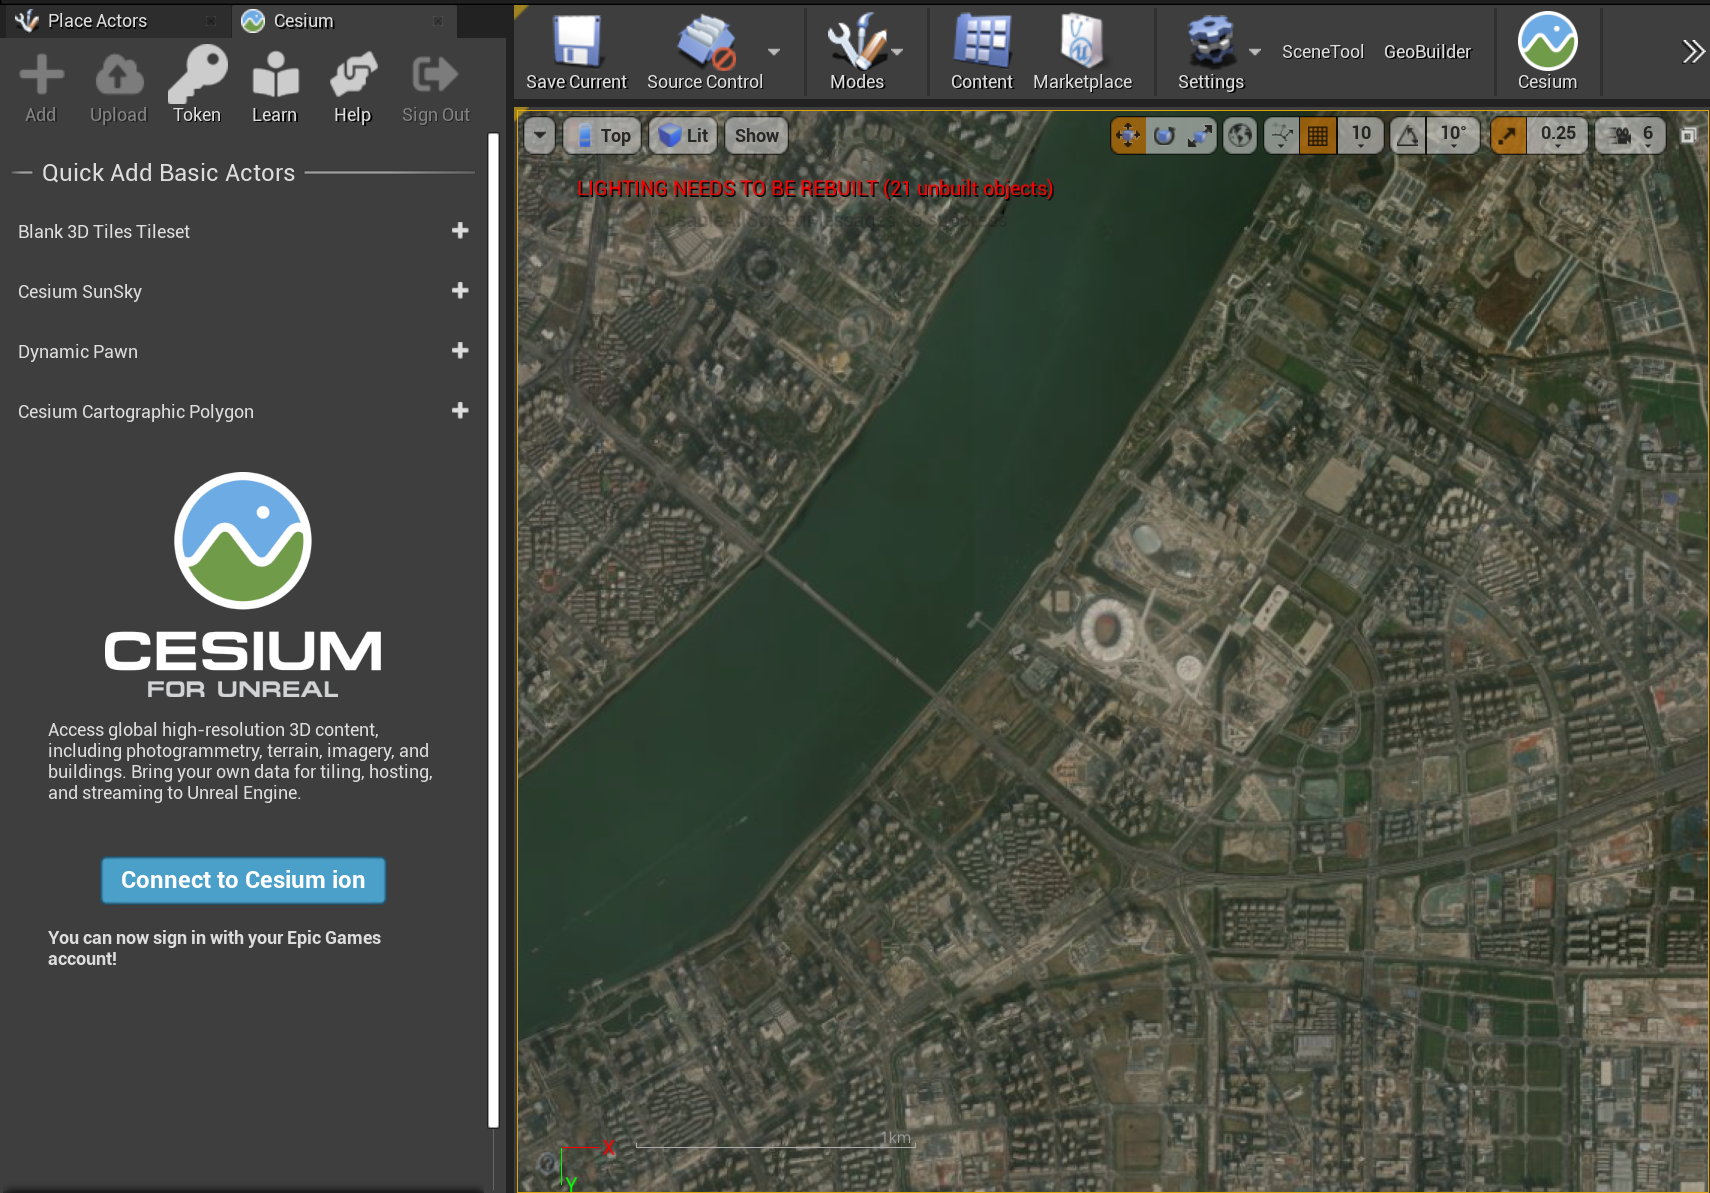This screenshot has height=1193, width=1710.
Task: Click the surface snapping icon
Action: (1281, 136)
